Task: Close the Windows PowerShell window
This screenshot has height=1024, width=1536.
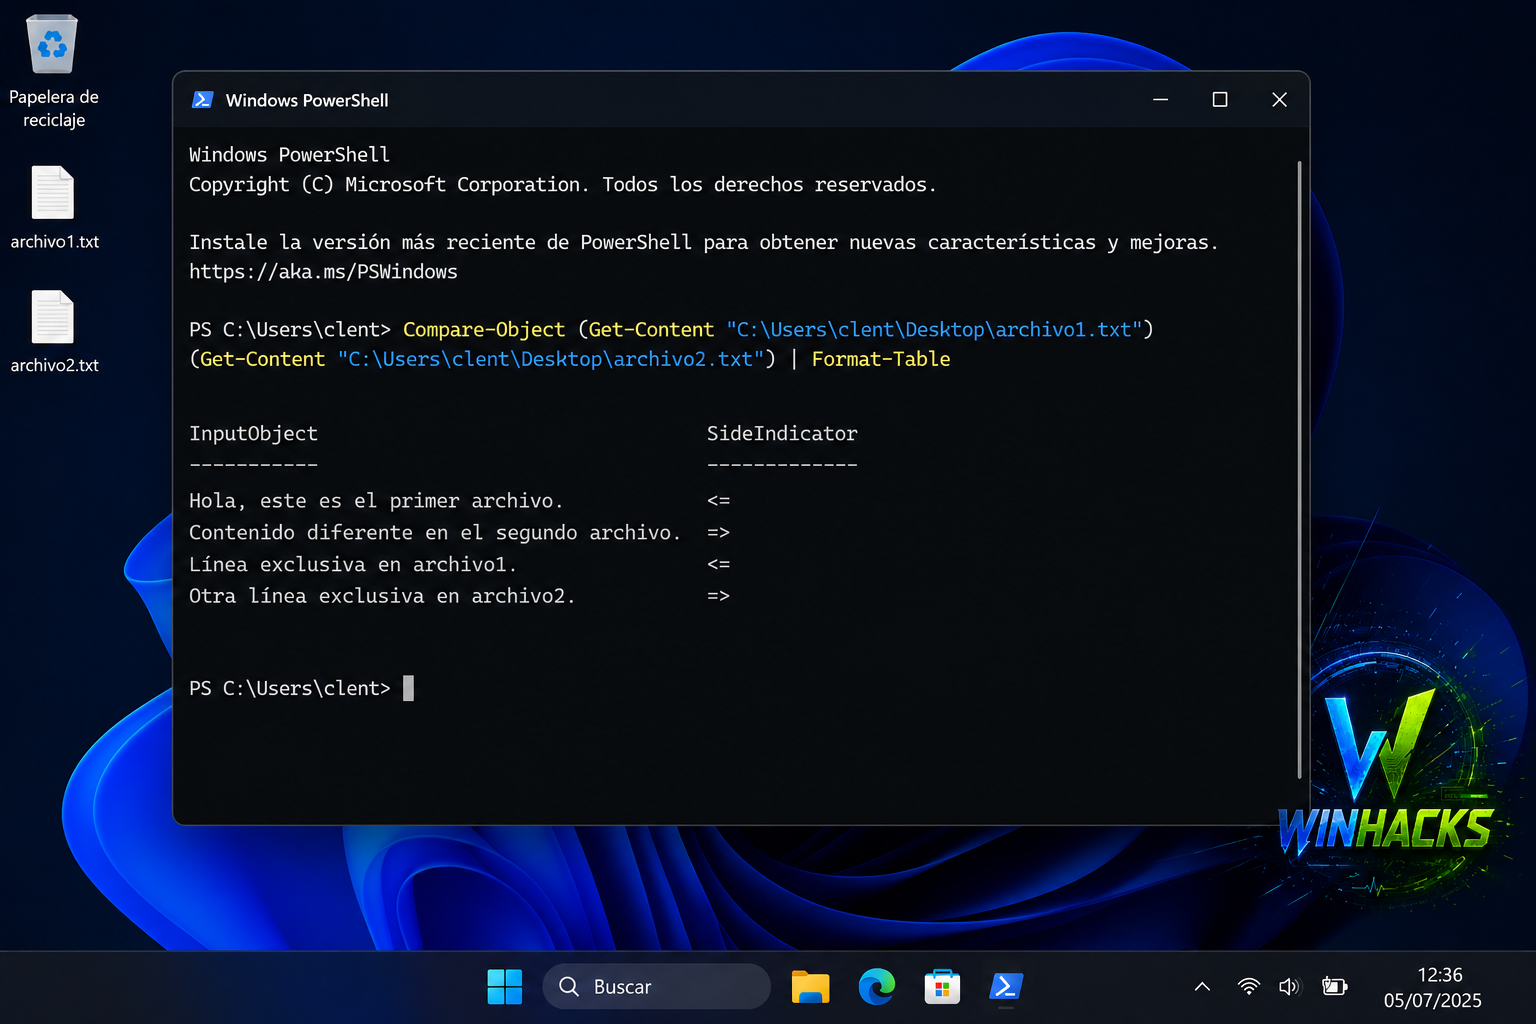Action: pos(1279,100)
